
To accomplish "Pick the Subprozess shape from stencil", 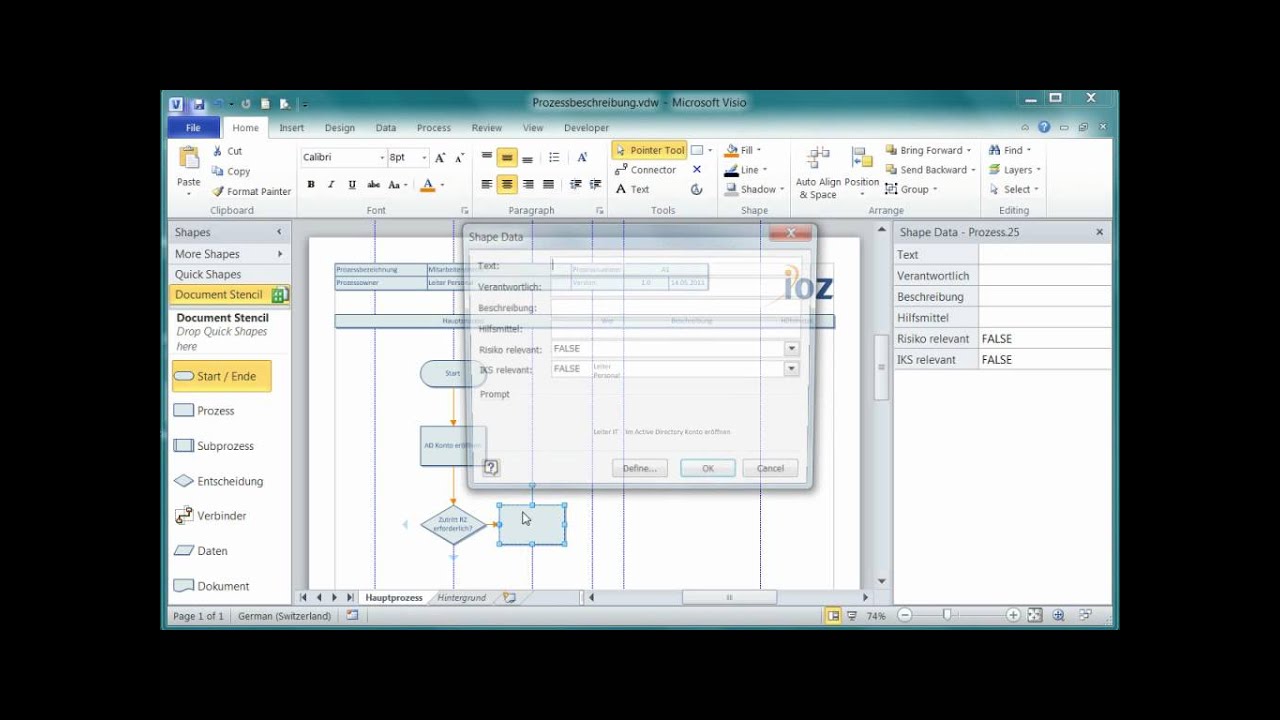I will 215,446.
